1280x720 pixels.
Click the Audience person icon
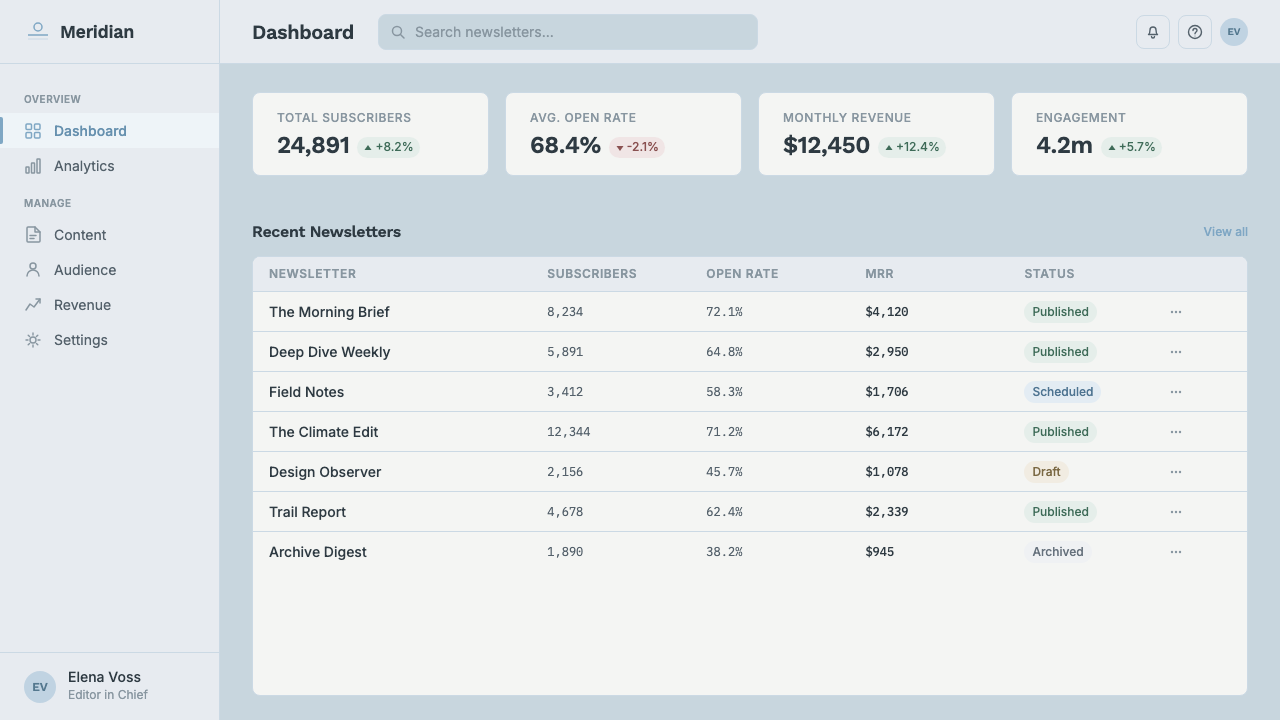click(33, 270)
